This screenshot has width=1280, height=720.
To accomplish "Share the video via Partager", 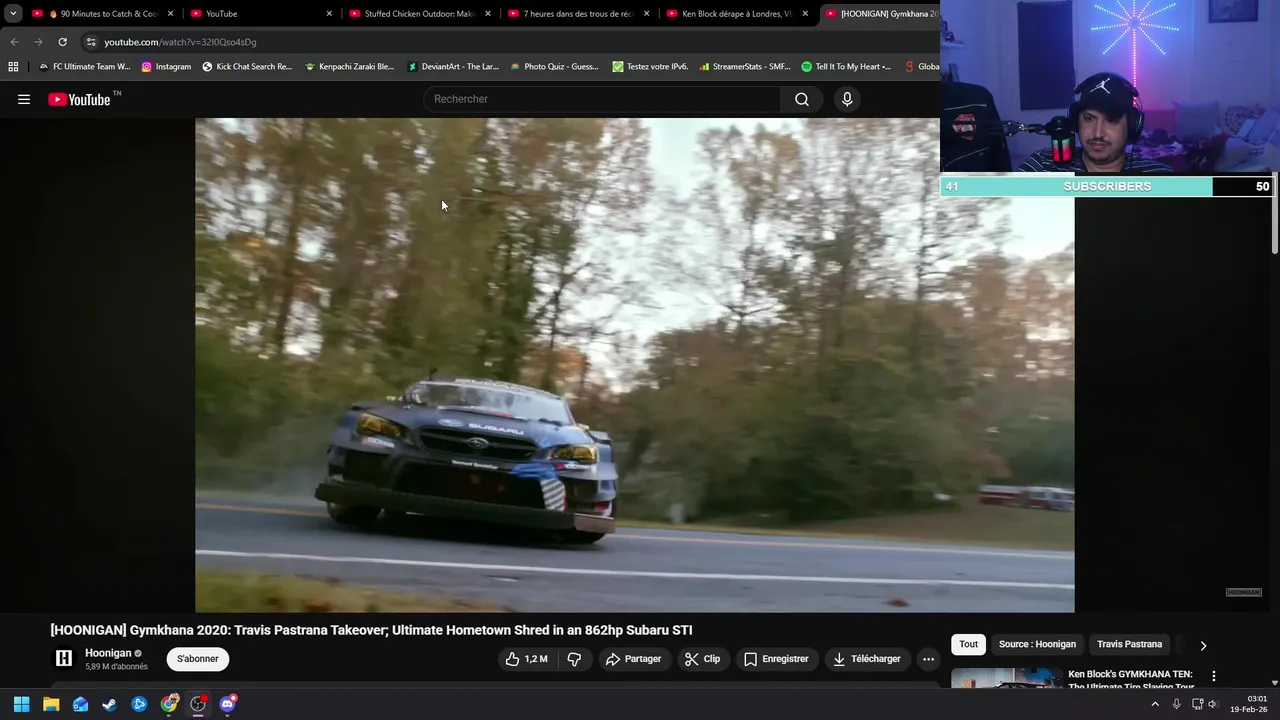I will point(633,659).
